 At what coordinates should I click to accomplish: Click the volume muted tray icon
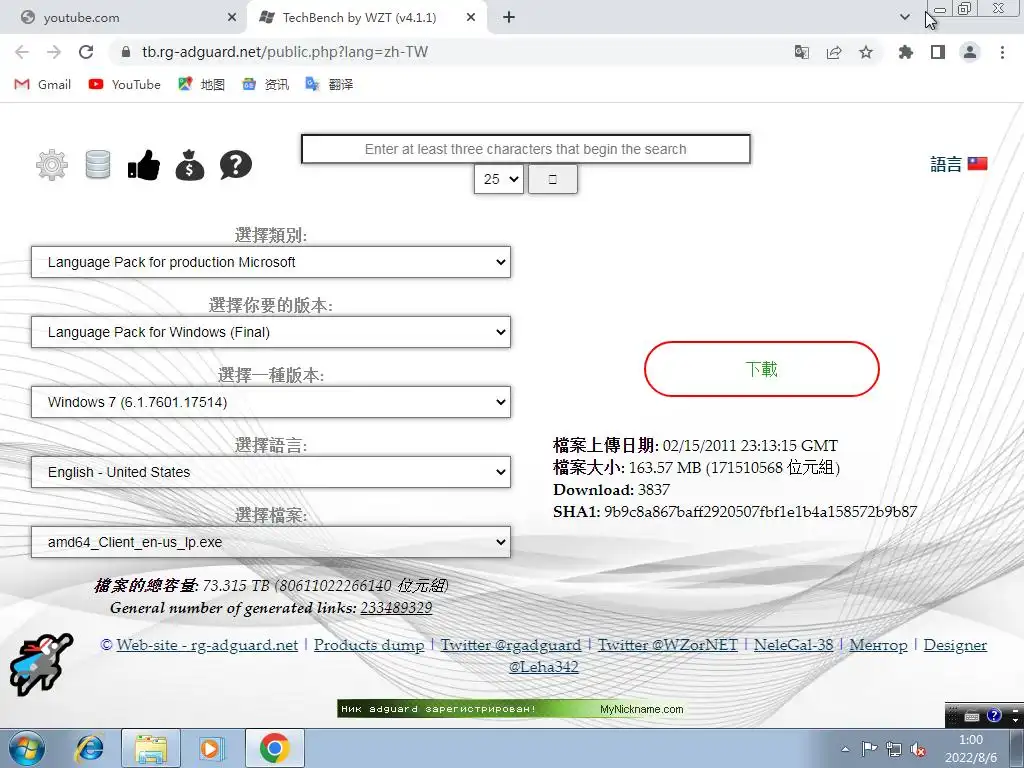click(918, 749)
